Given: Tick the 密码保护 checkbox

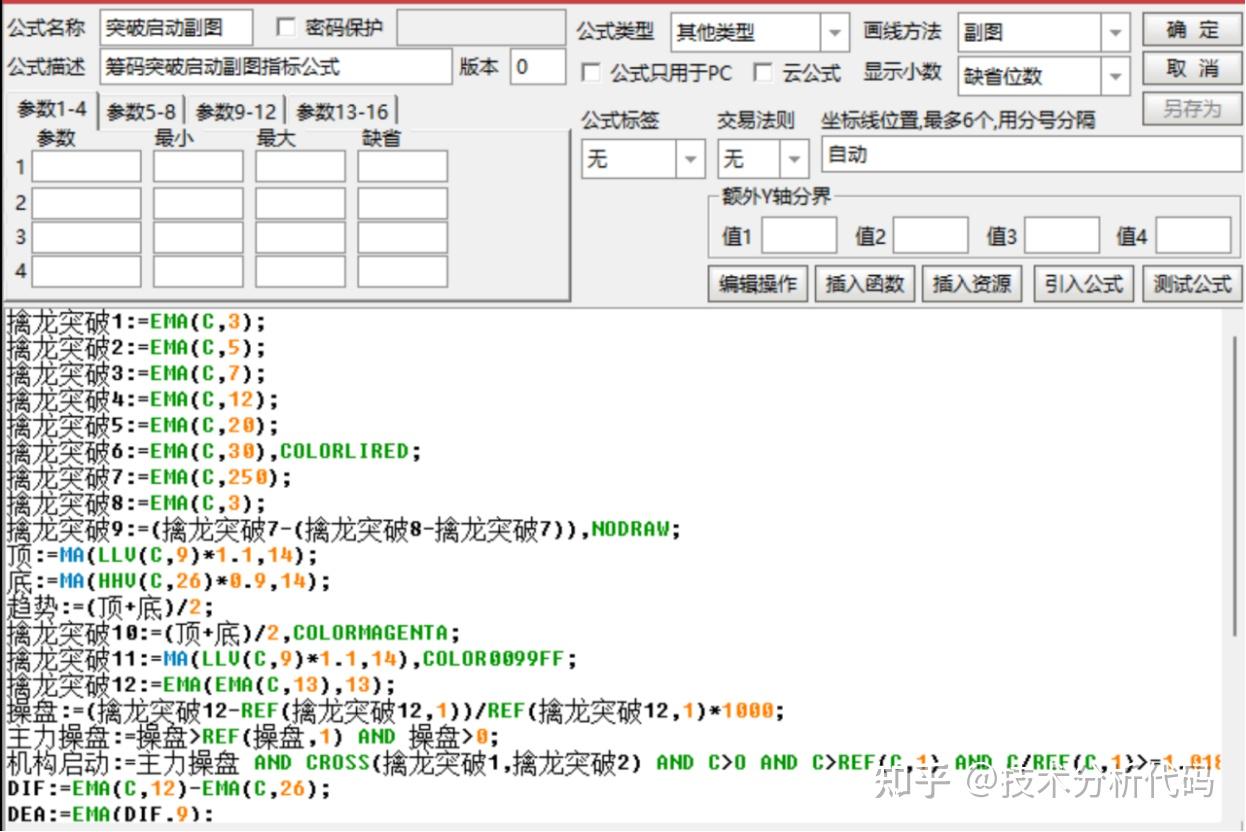Looking at the screenshot, I should pos(285,27).
